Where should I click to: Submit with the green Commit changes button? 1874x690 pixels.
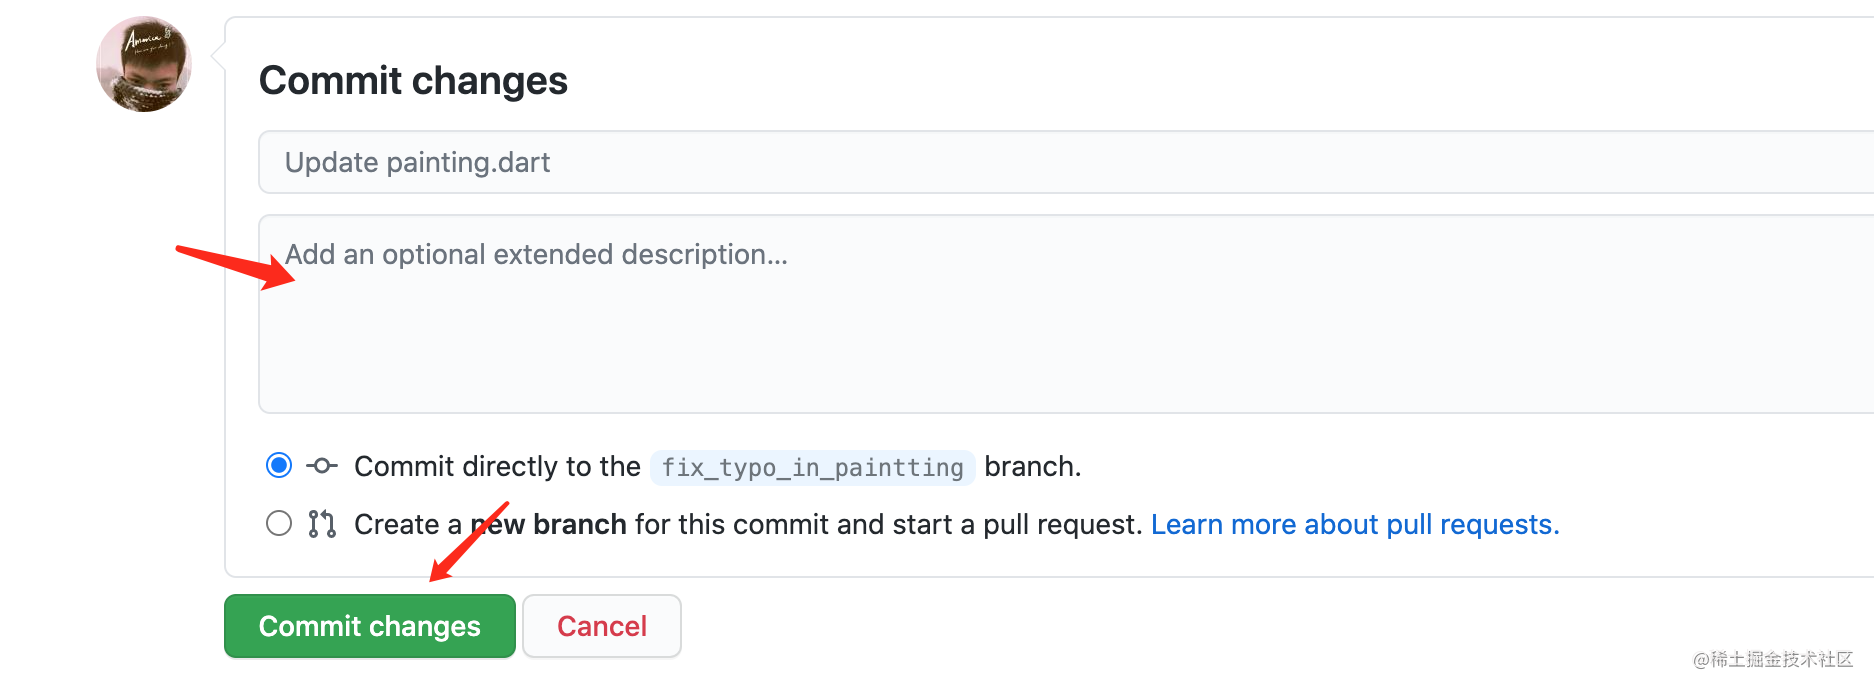pos(370,626)
